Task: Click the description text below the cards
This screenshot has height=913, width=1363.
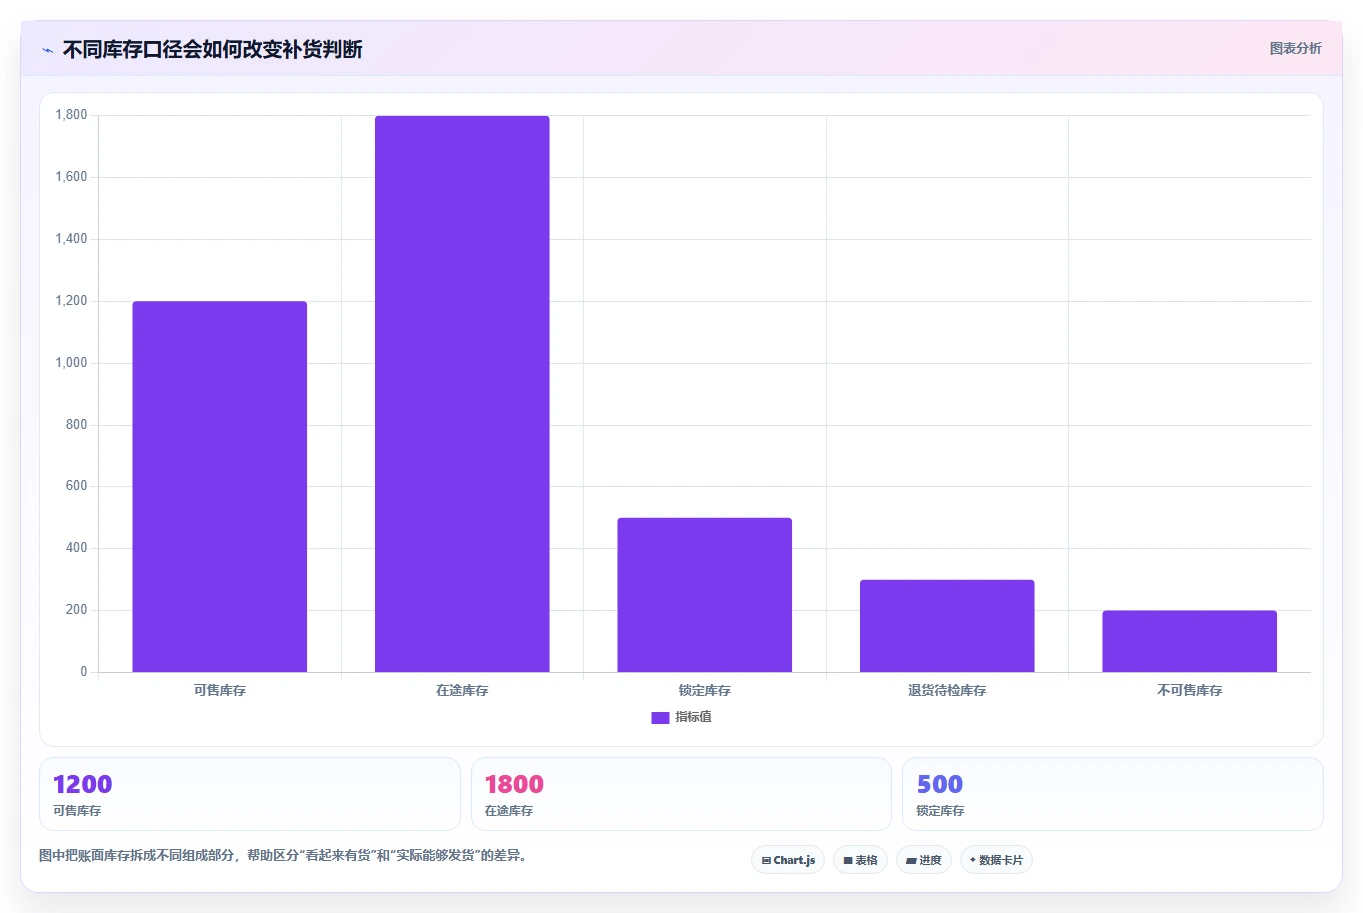Action: (x=283, y=856)
